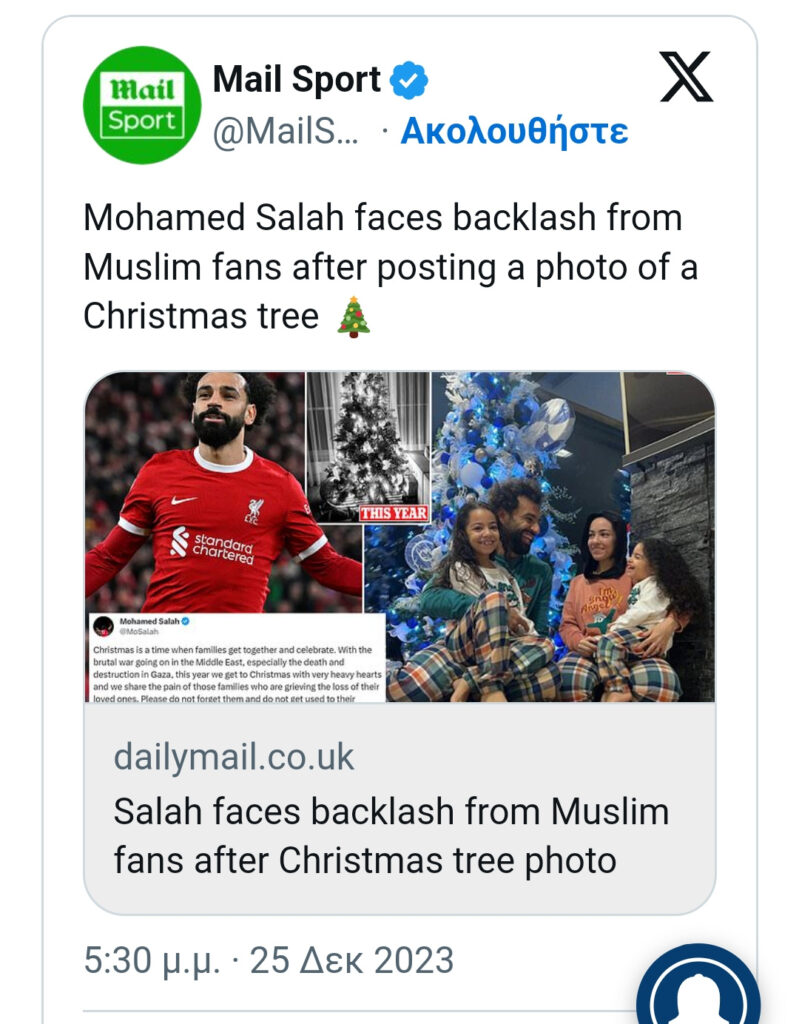This screenshot has width=799, height=1024.
Task: Open the card headline about the Christmas tree photo
Action: click(x=390, y=834)
